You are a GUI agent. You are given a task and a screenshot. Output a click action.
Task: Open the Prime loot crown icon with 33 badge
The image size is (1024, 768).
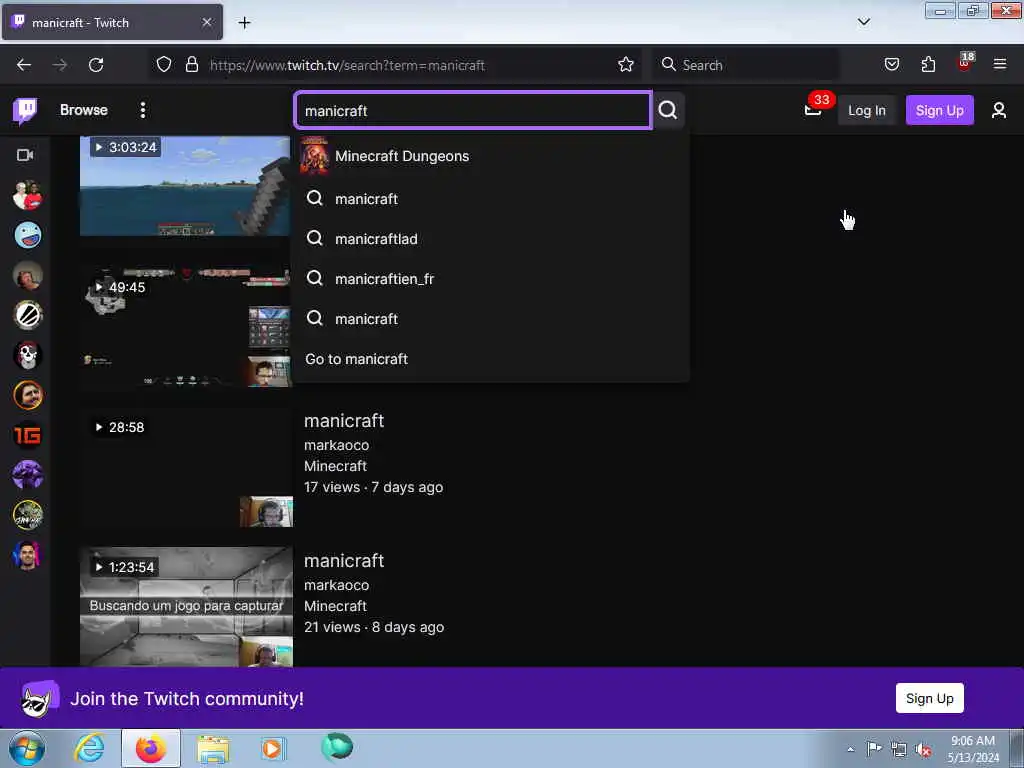pyautogui.click(x=813, y=110)
